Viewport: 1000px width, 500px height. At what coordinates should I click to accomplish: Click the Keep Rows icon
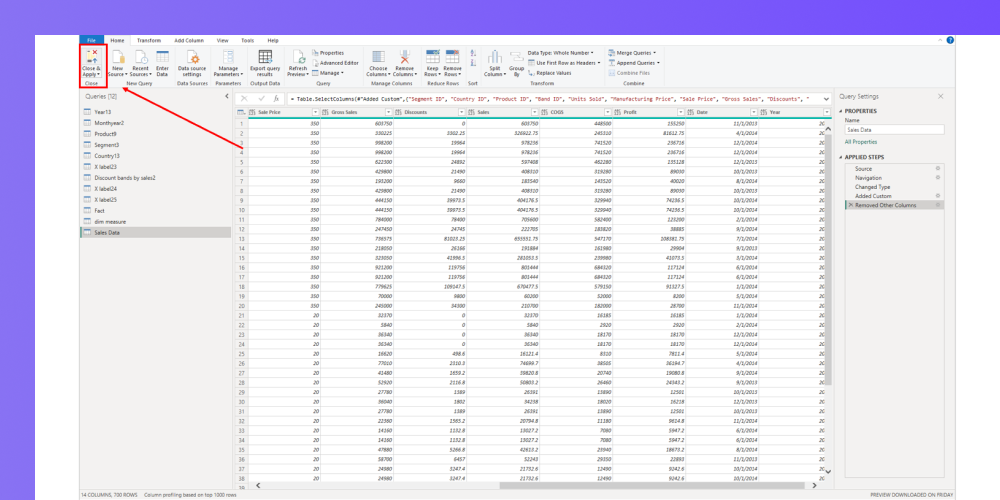(432, 56)
